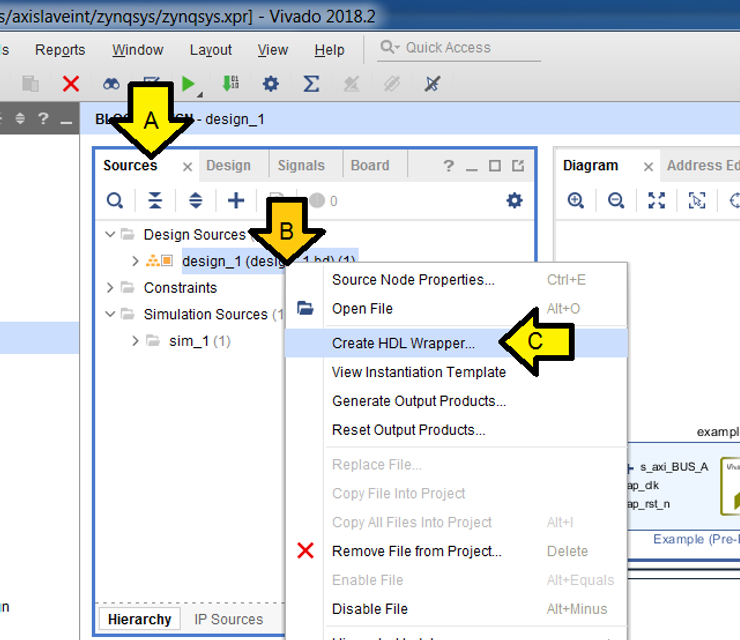Expand the design_1 tree node

pyautogui.click(x=135, y=261)
